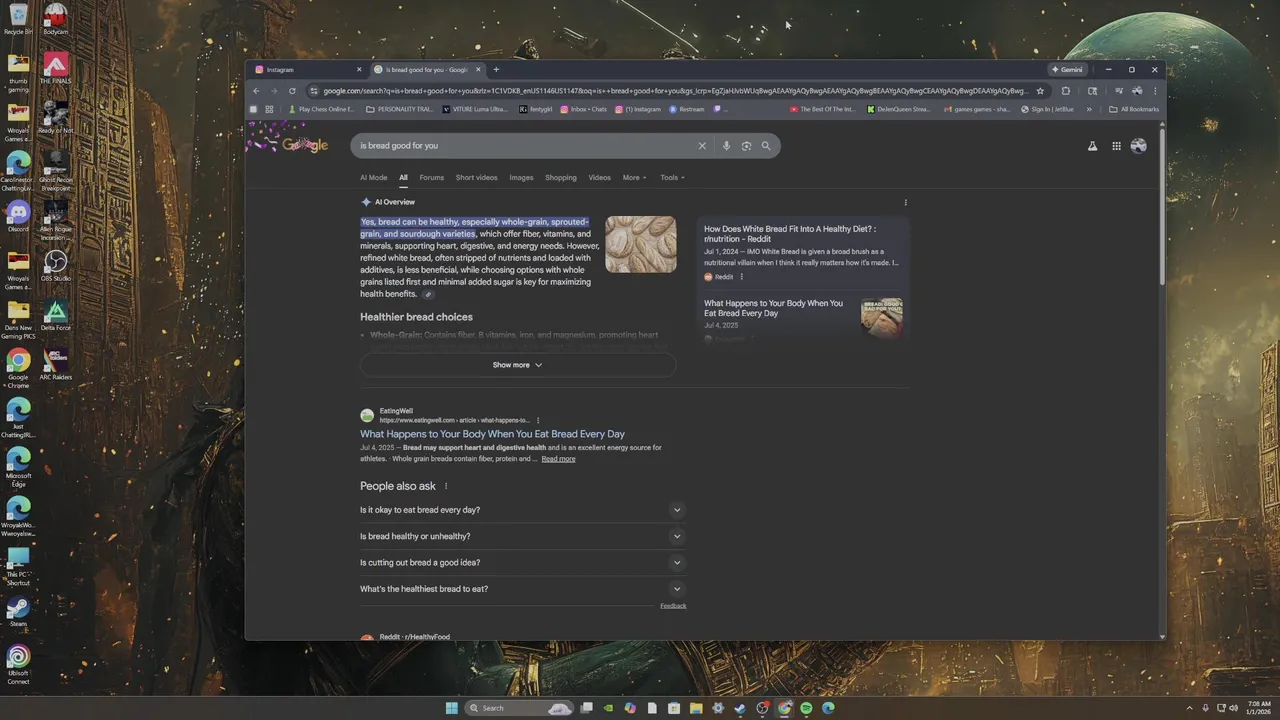Click the link icon after AI Overview paragraph
The width and height of the screenshot is (1280, 720).
[428, 294]
